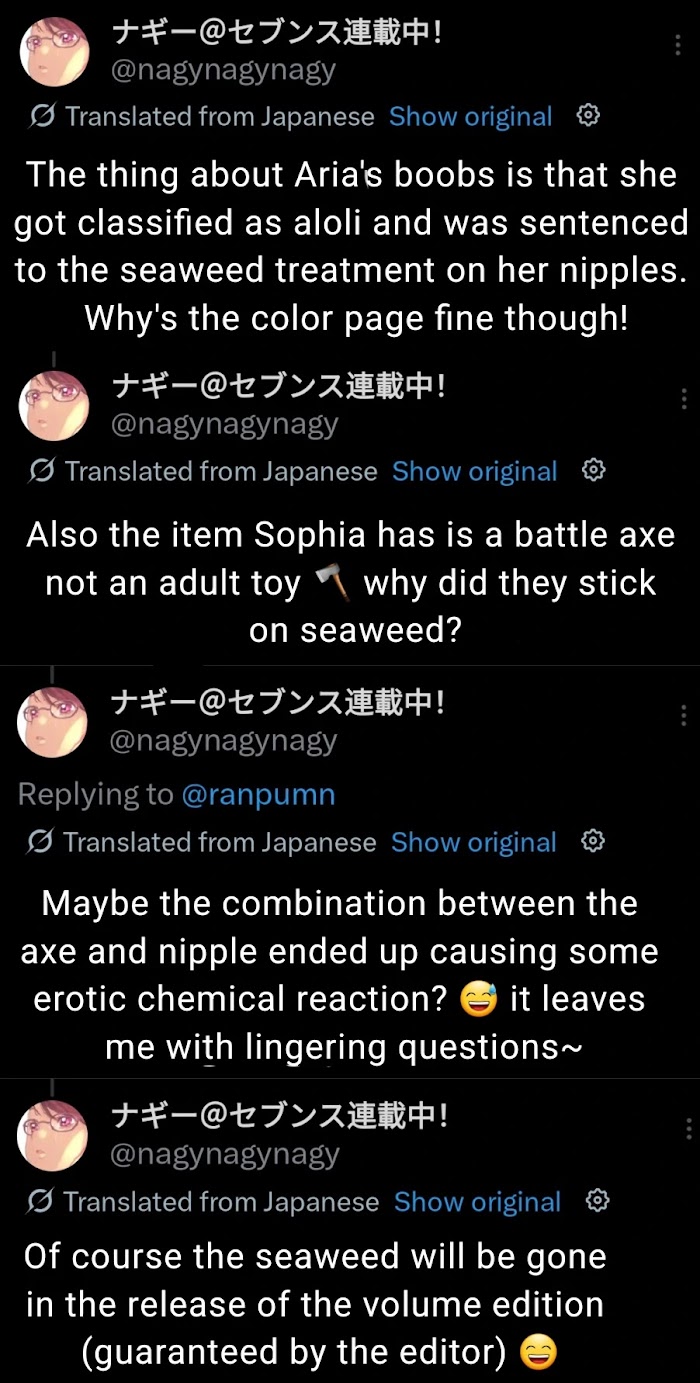Click the avatar on the Sophia tweet
700x1383 pixels.
point(54,406)
